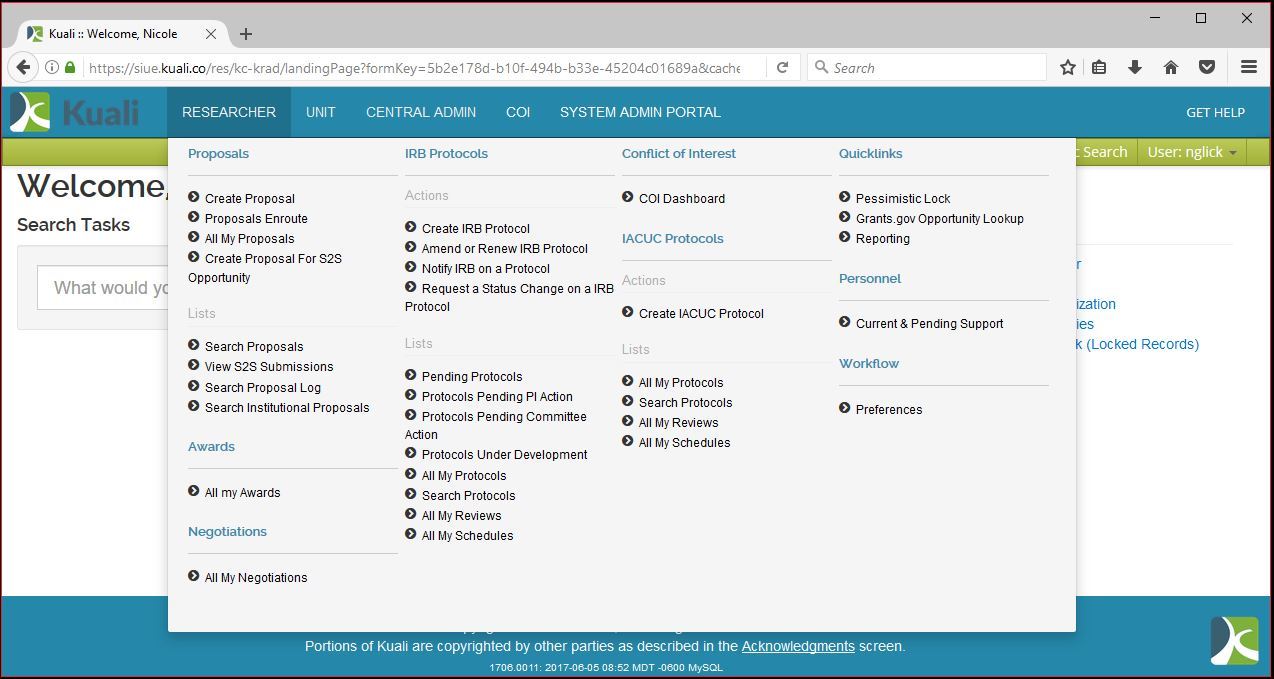Screen dimensions: 1274x679
Task: Open the SYSTEM ADMIN PORTAL menu
Action: [x=640, y=112]
